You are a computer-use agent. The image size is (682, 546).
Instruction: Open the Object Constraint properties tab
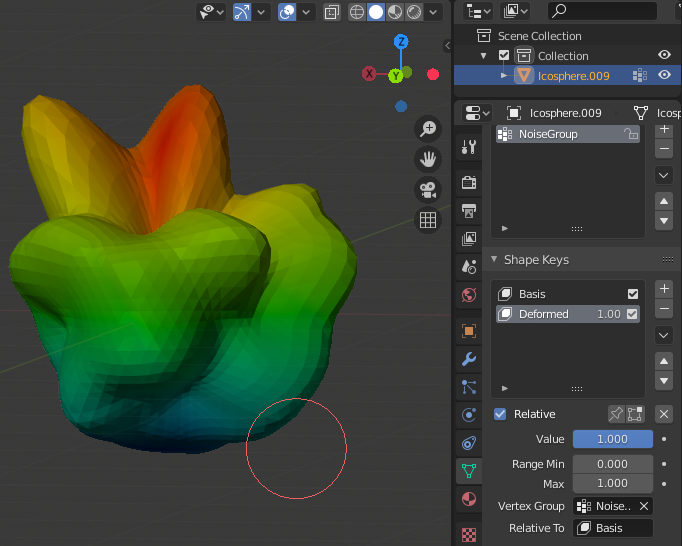pos(469,443)
